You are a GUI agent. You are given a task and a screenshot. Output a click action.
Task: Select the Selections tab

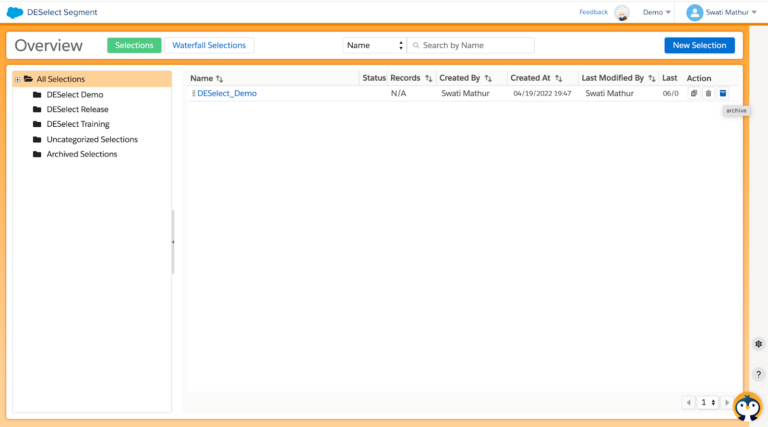[134, 45]
